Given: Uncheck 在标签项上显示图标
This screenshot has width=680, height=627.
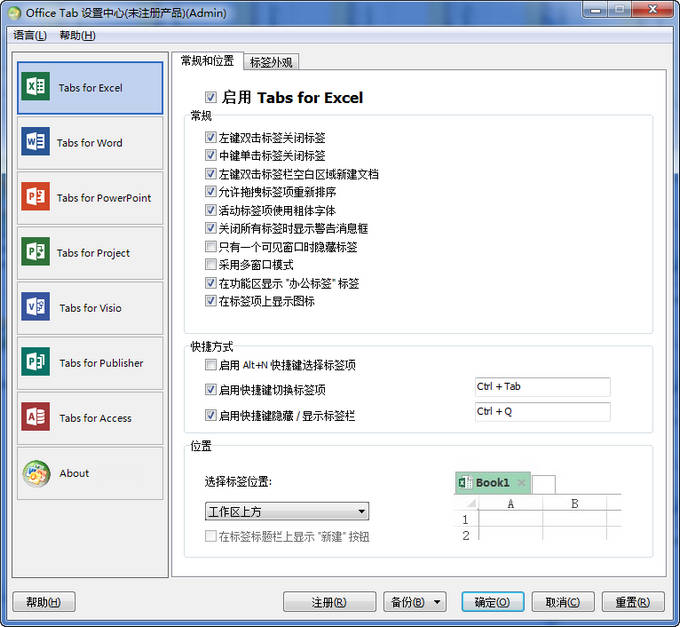Looking at the screenshot, I should [211, 301].
